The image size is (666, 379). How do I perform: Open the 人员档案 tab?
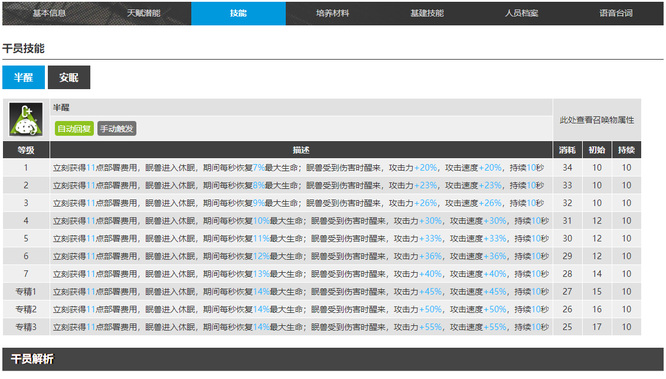point(522,13)
